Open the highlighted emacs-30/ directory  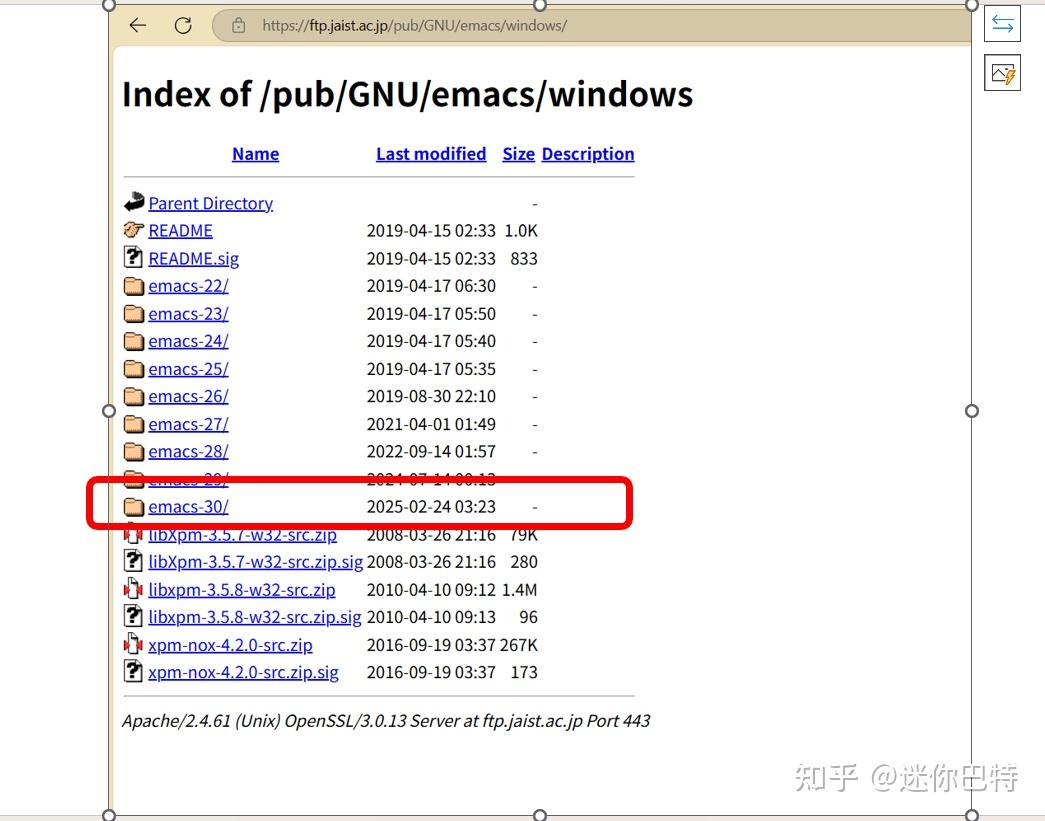[189, 507]
